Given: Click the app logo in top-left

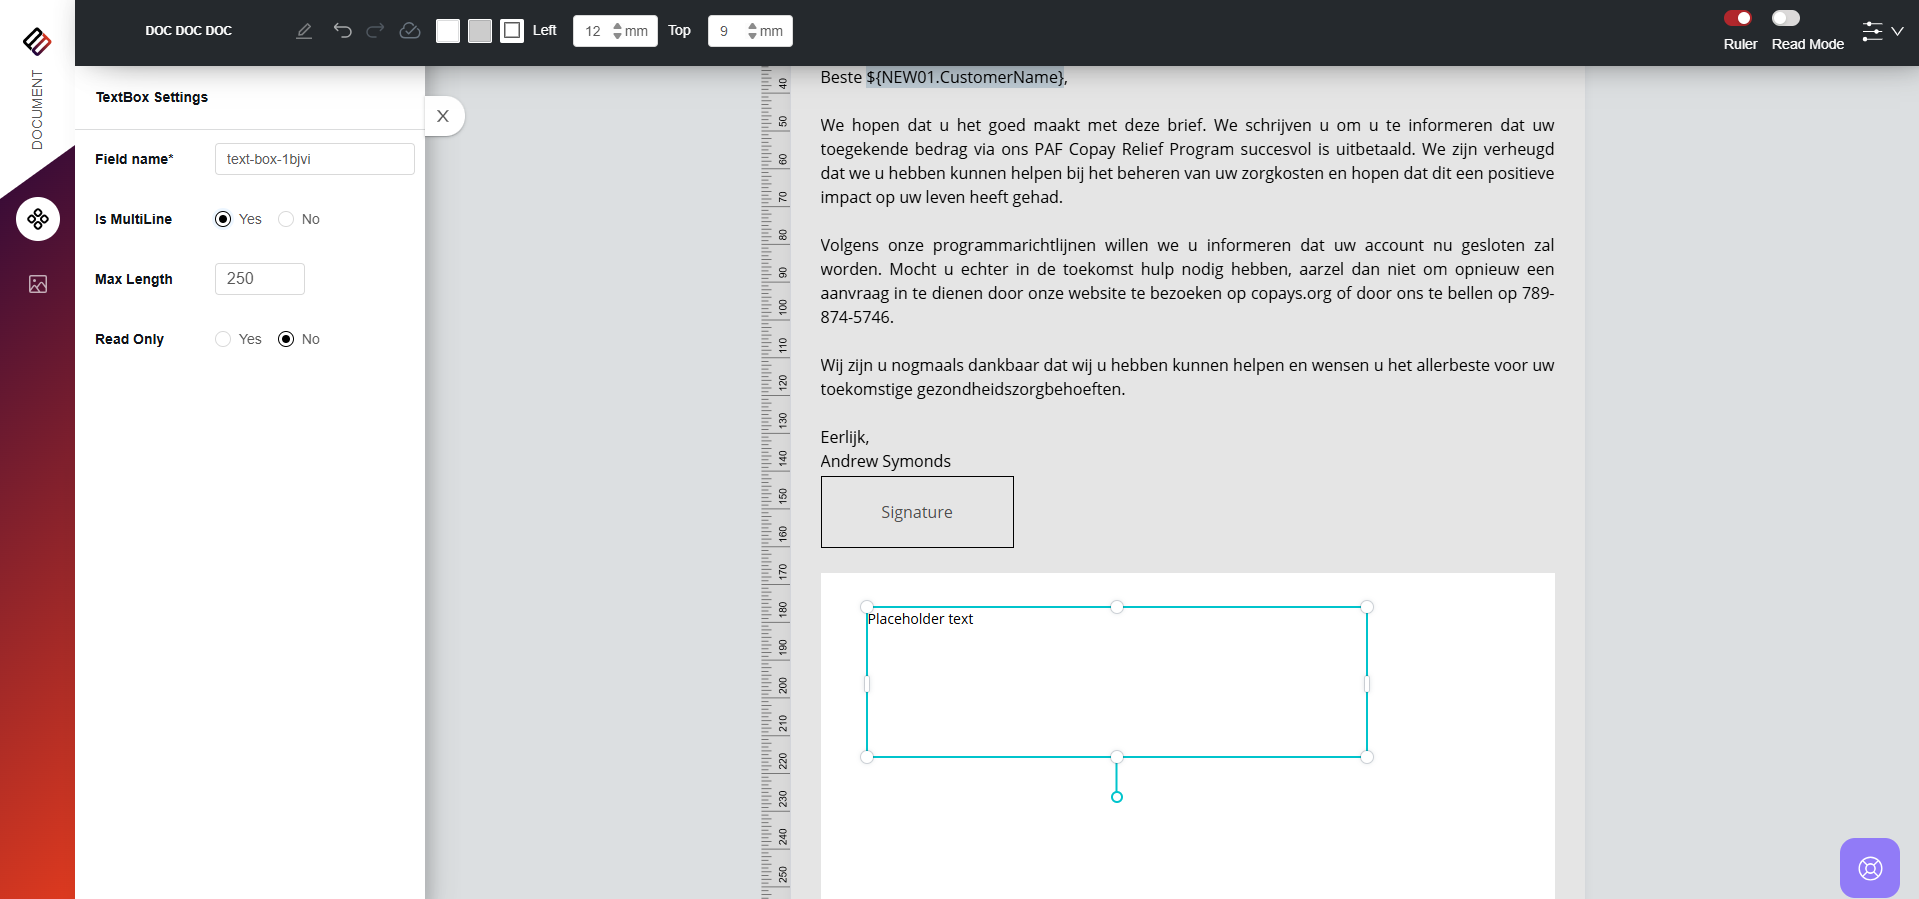Looking at the screenshot, I should click(x=37, y=41).
